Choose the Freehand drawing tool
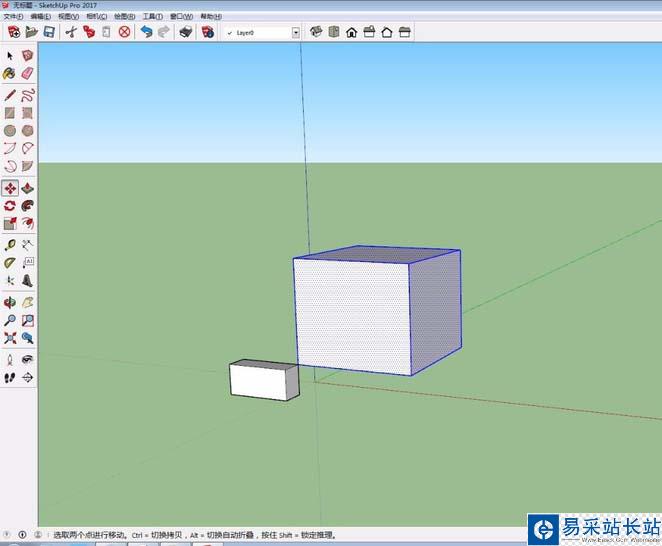 coord(27,95)
